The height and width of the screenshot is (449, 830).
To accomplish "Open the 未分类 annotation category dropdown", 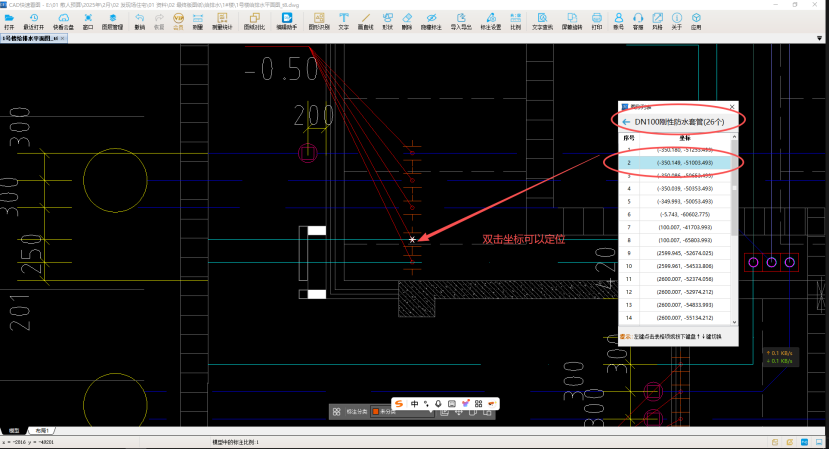I will tap(402, 411).
